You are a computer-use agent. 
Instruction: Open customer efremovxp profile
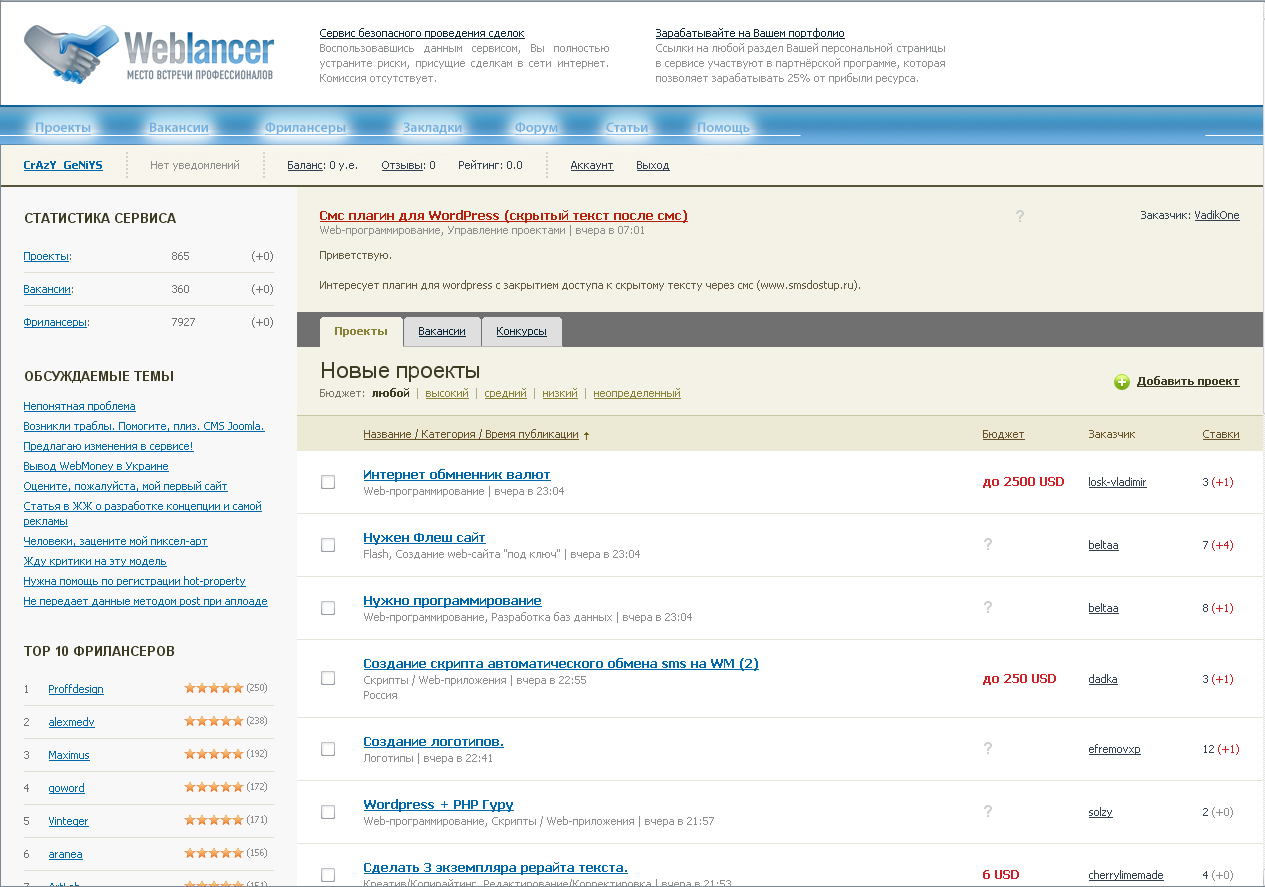tap(1114, 749)
